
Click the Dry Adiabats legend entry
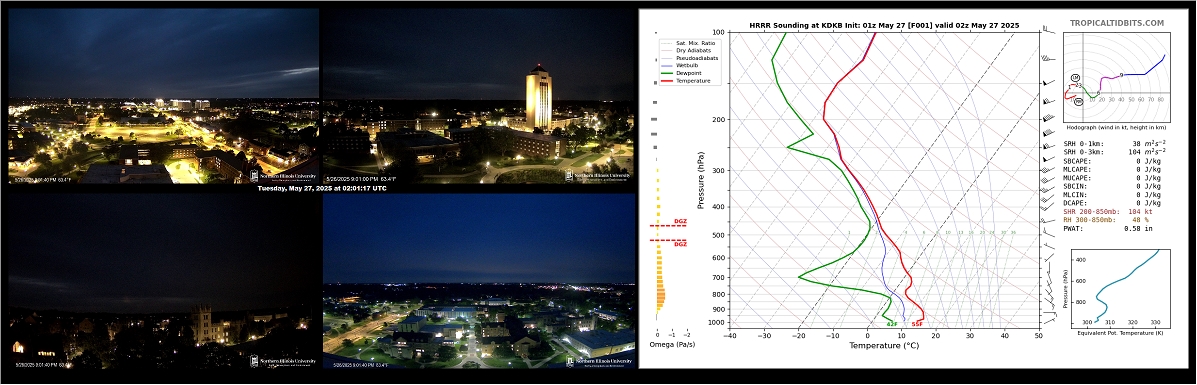685,50
